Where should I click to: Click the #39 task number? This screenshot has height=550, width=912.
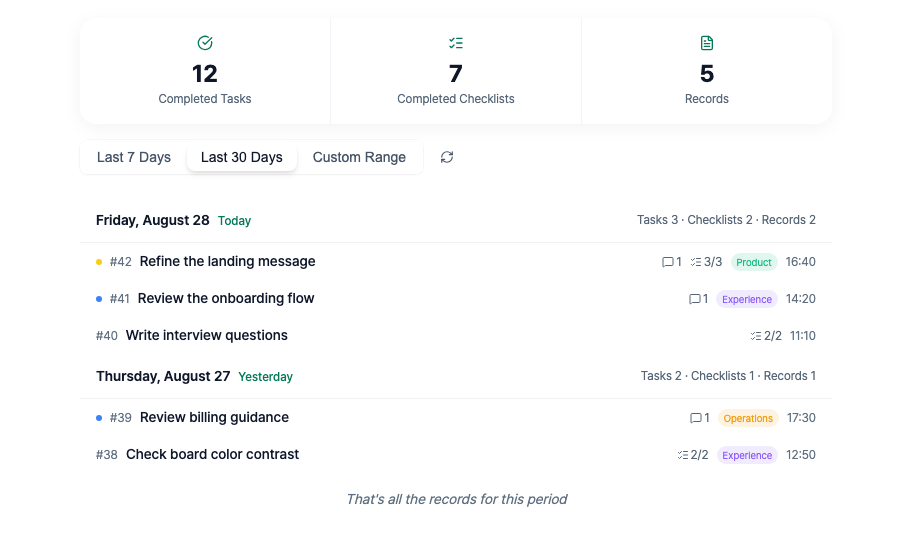[x=120, y=418]
